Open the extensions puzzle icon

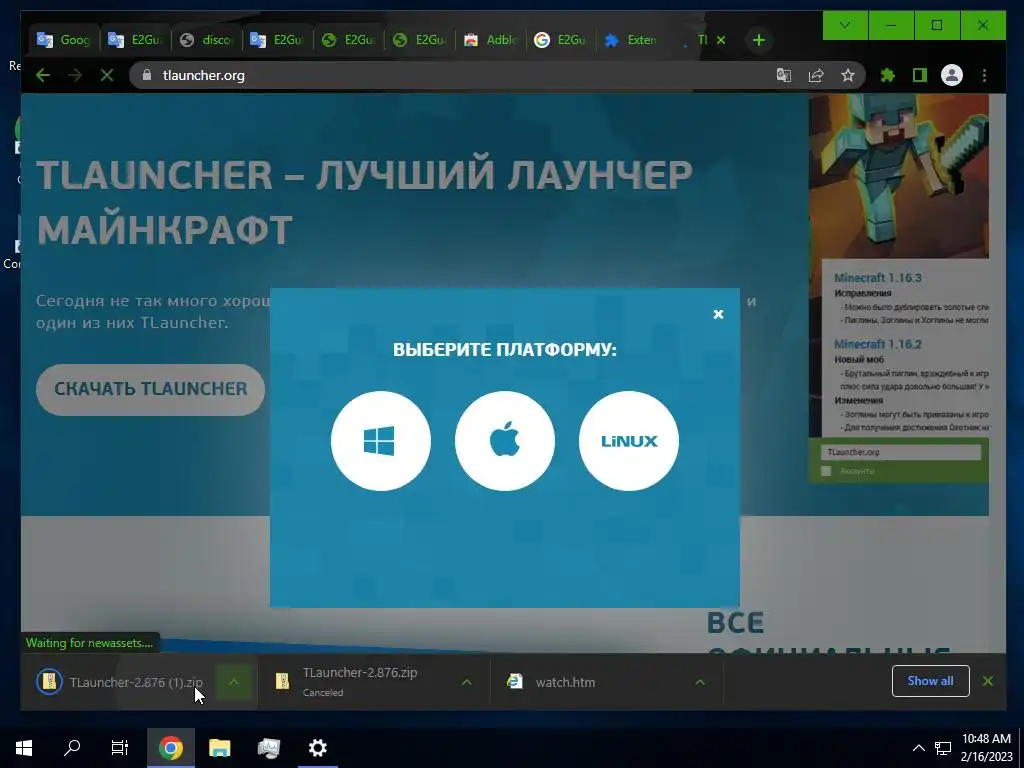click(x=888, y=76)
